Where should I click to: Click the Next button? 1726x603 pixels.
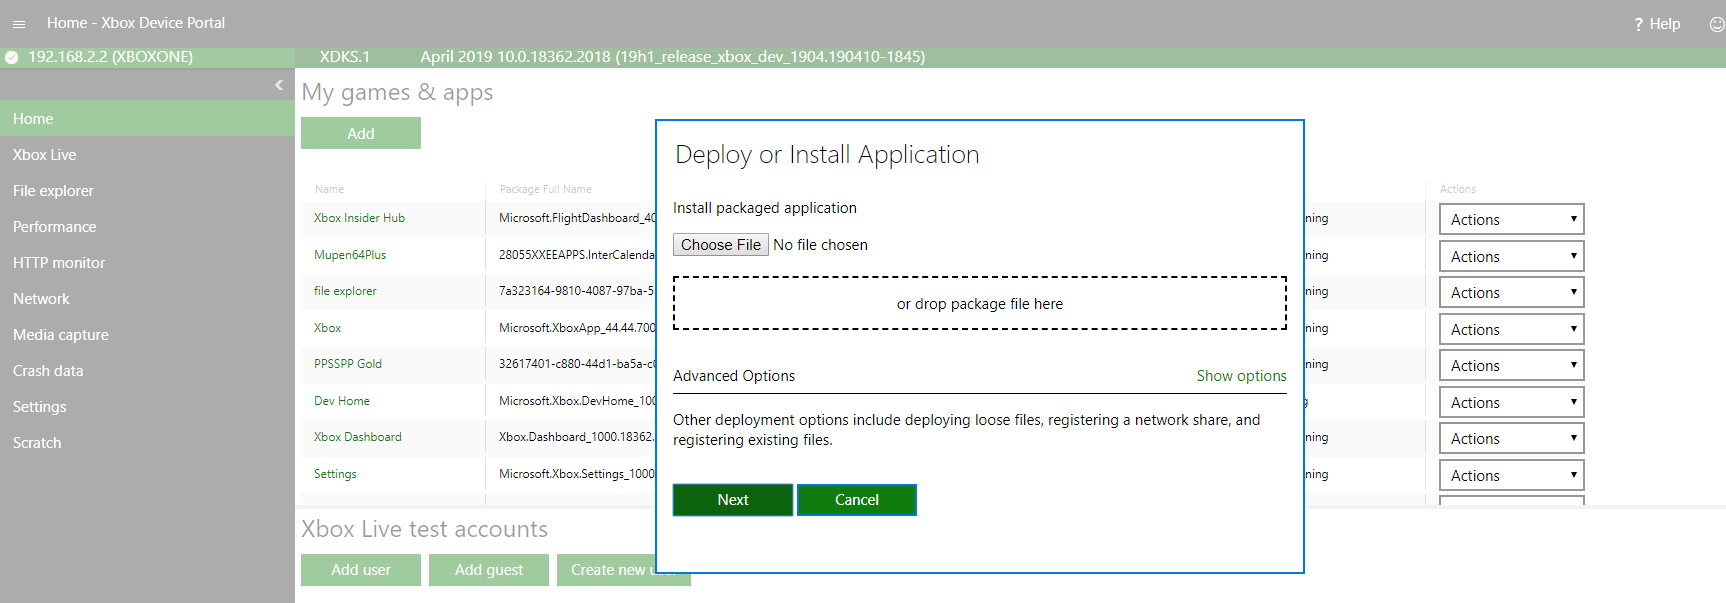(732, 500)
